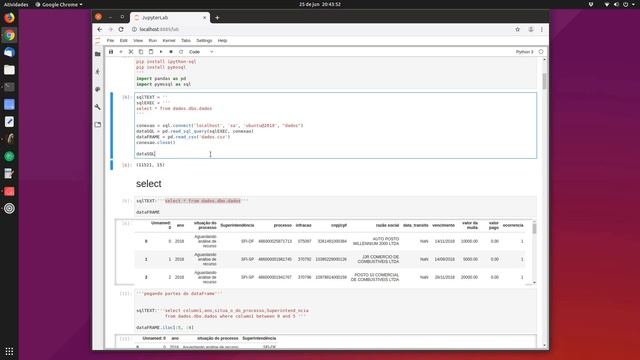Open the file browser in the left sidebar
Viewport: 640px width, 360px height.
(98, 54)
